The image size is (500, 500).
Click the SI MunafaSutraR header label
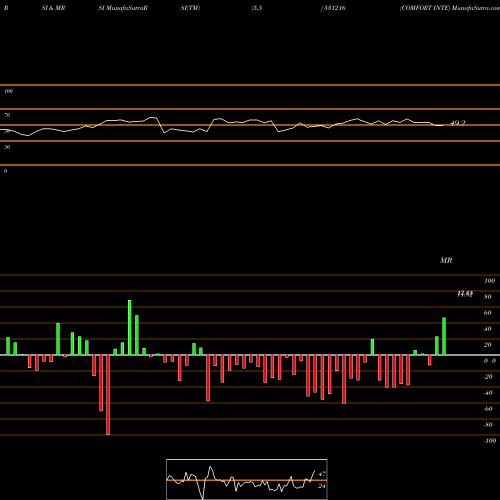(123, 8)
